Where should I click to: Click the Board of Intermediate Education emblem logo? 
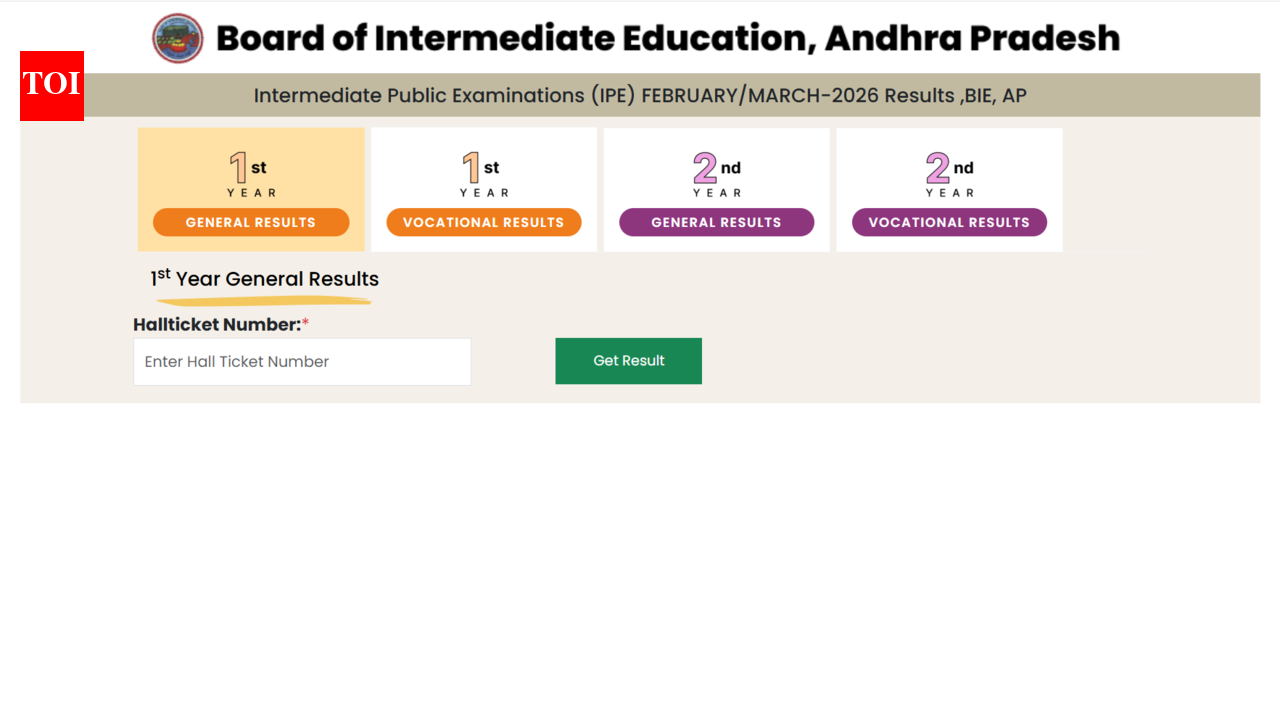point(178,39)
